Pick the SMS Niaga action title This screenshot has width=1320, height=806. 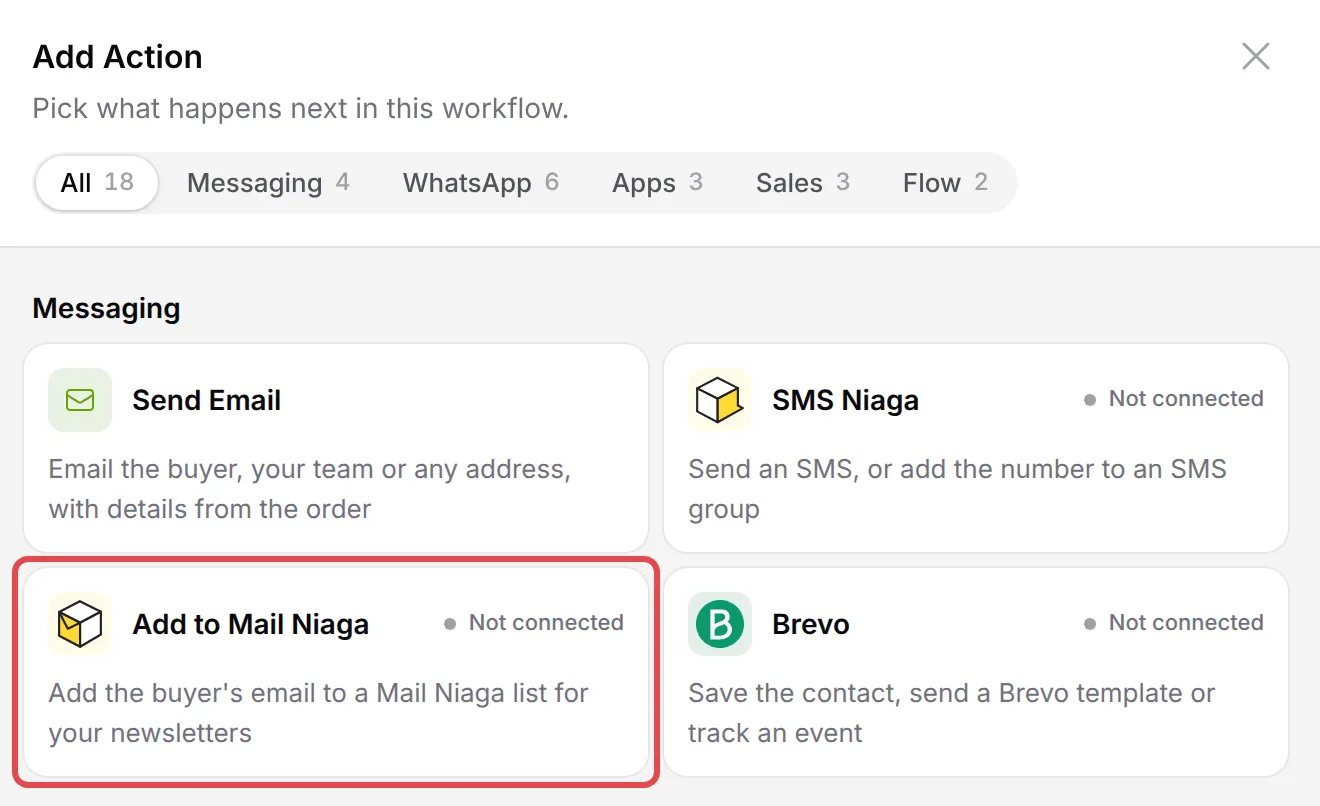(x=845, y=400)
